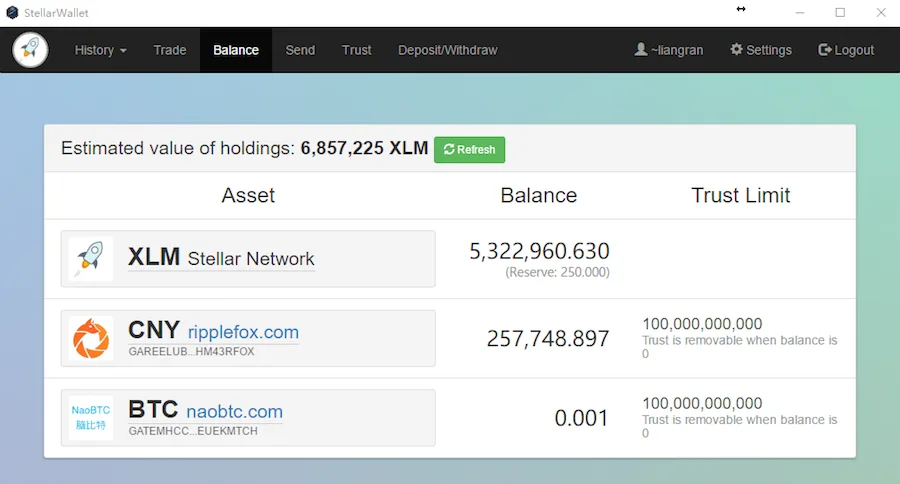Image resolution: width=900 pixels, height=484 pixels.
Task: Switch to the Send tab
Action: coord(300,50)
